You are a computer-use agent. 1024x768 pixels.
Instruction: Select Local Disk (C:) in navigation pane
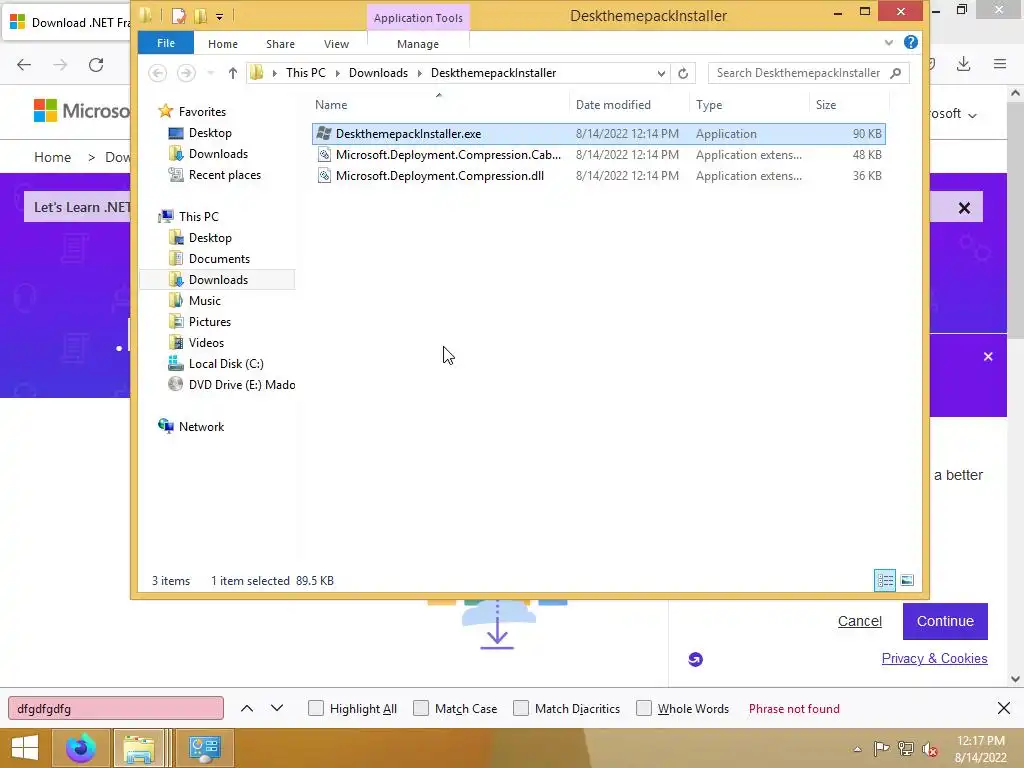click(x=225, y=364)
